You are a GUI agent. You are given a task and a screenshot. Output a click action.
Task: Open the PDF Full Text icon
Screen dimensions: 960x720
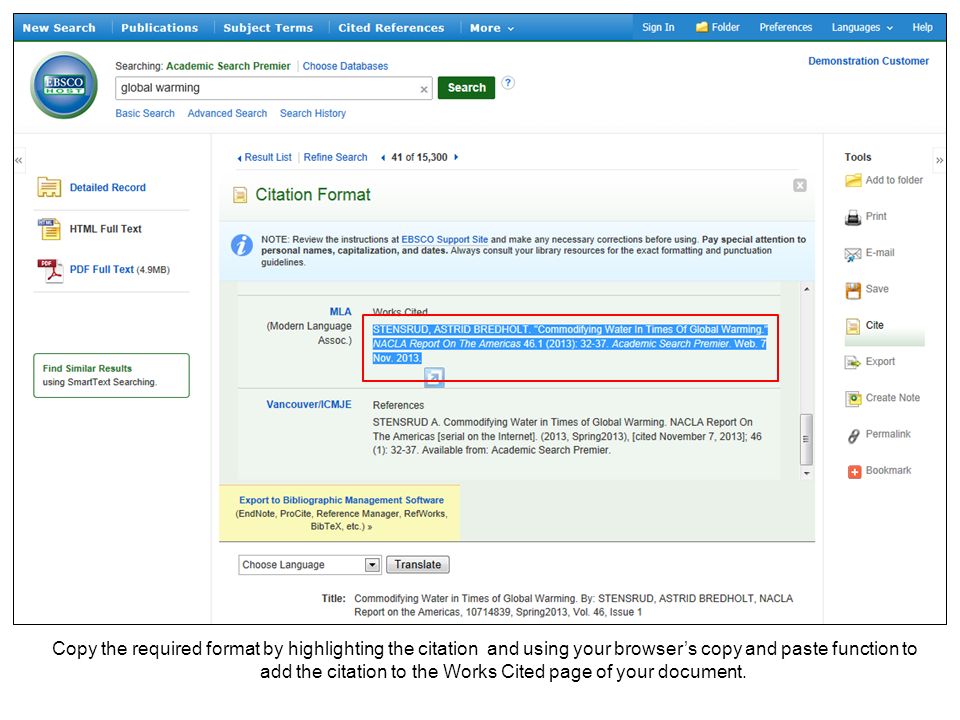click(x=50, y=270)
